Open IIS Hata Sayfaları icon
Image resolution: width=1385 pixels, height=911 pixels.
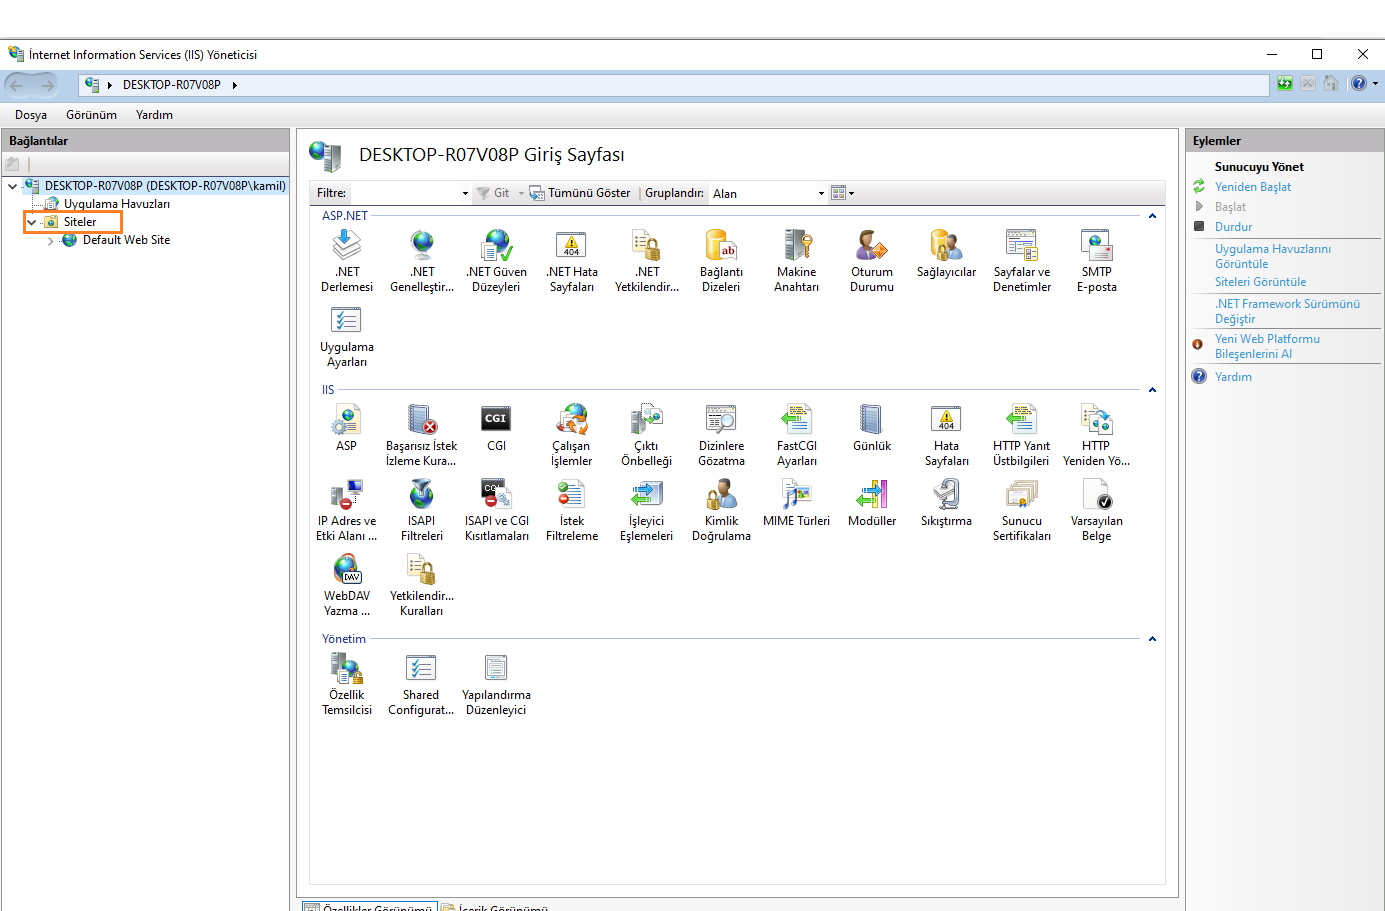pyautogui.click(x=946, y=419)
